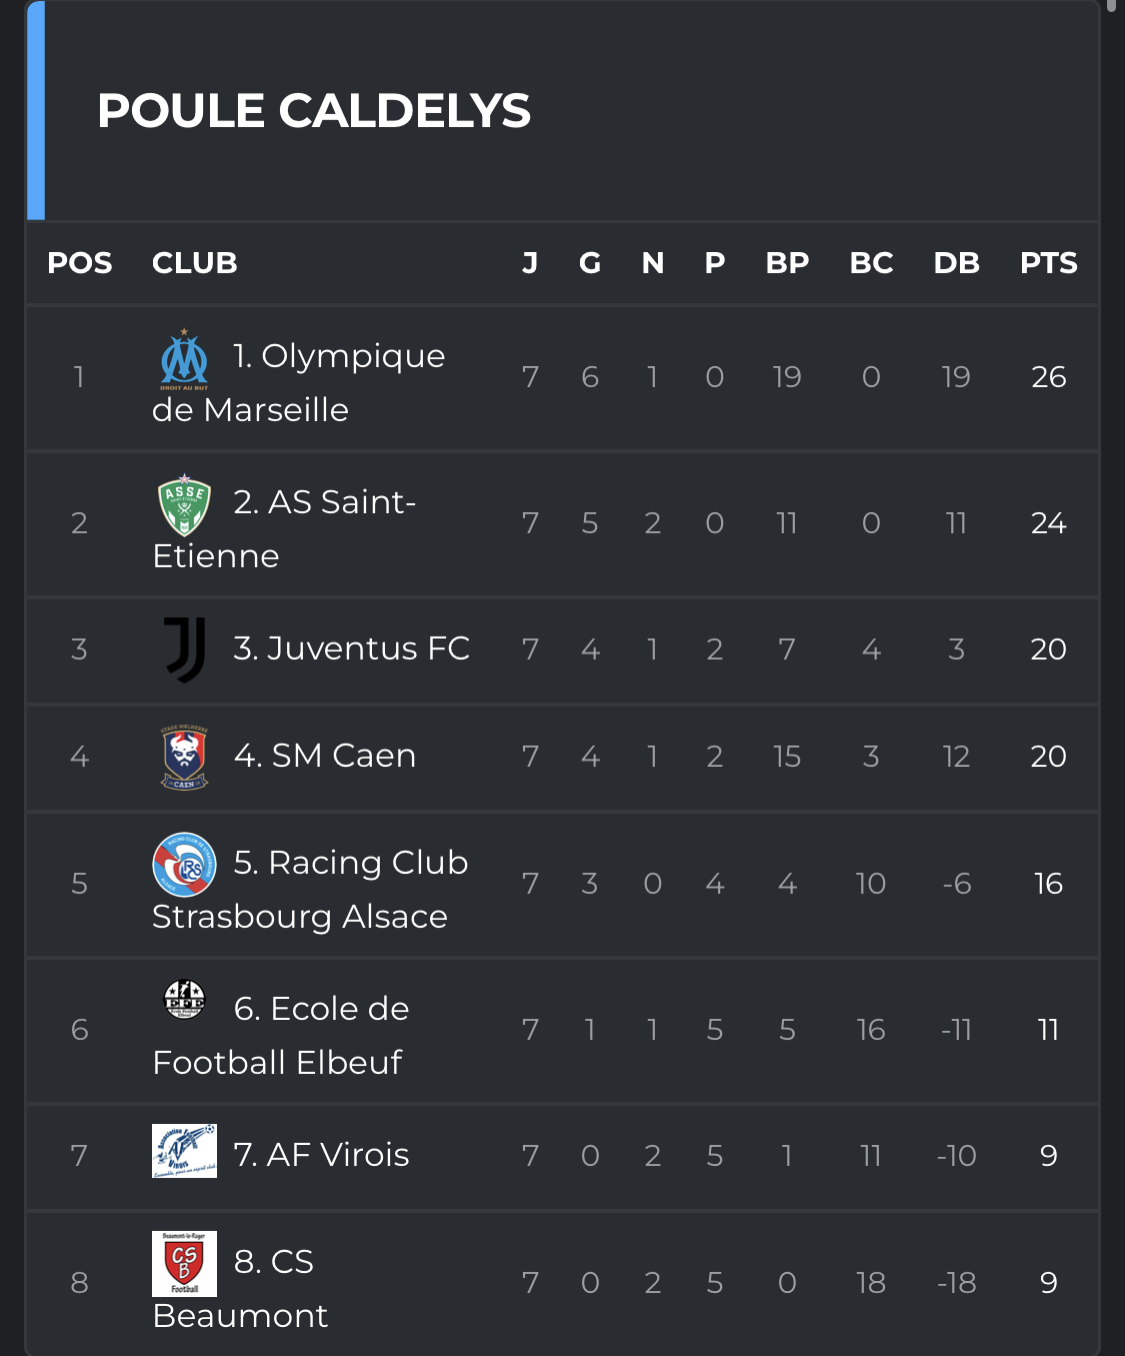Click the POULE CALDELYS heading
This screenshot has width=1125, height=1356.
tap(314, 111)
